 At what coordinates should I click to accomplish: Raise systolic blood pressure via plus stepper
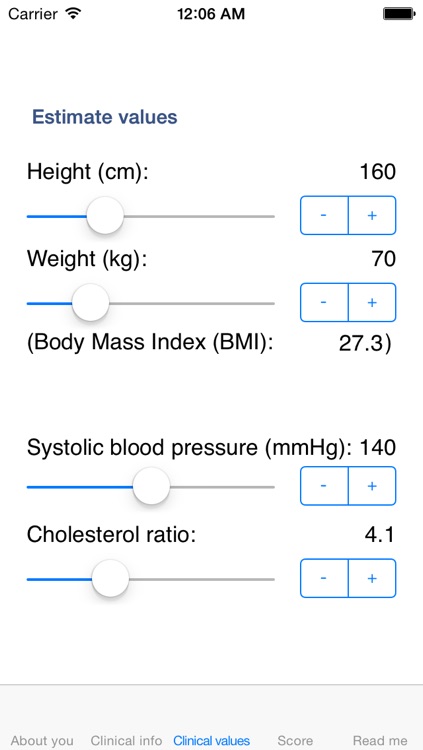coord(372,486)
